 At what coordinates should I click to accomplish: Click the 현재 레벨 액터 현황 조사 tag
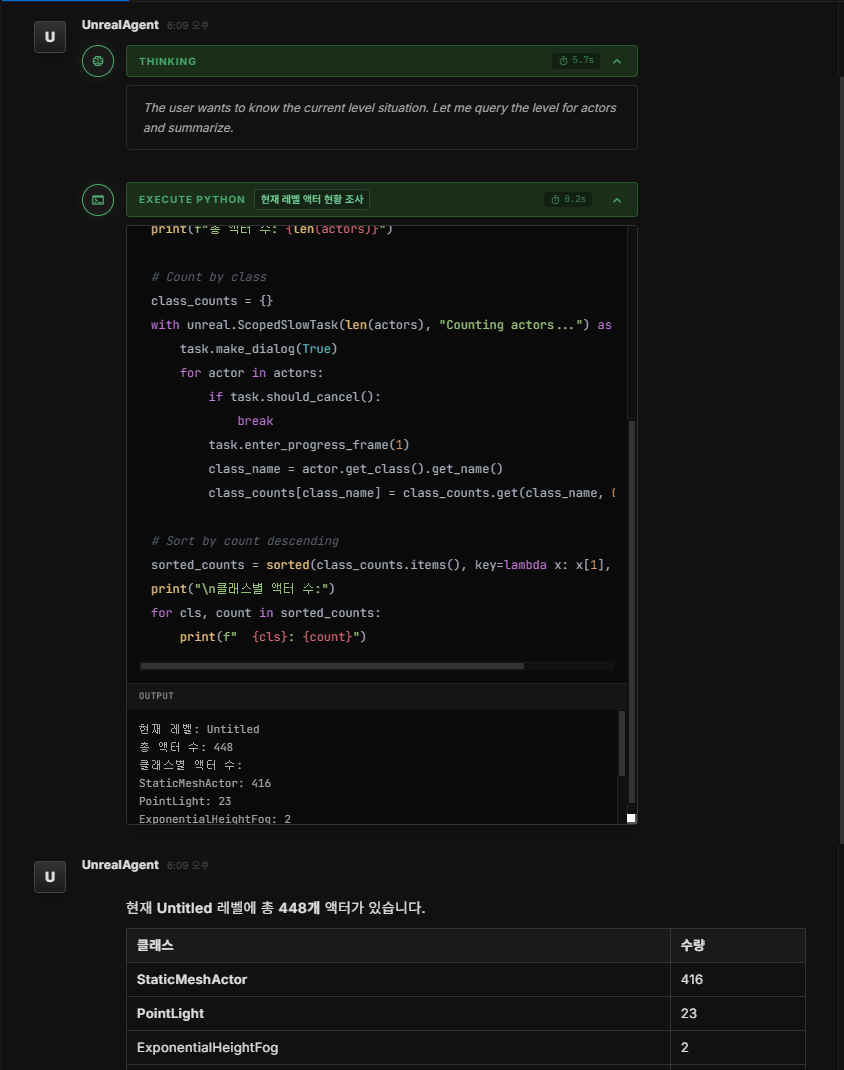(312, 199)
